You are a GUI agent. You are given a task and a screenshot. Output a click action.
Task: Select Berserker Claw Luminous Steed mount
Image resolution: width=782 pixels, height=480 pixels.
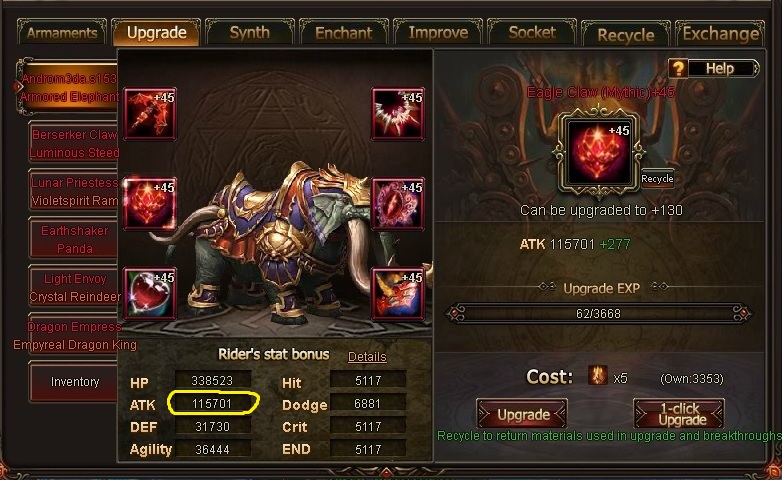[74, 144]
